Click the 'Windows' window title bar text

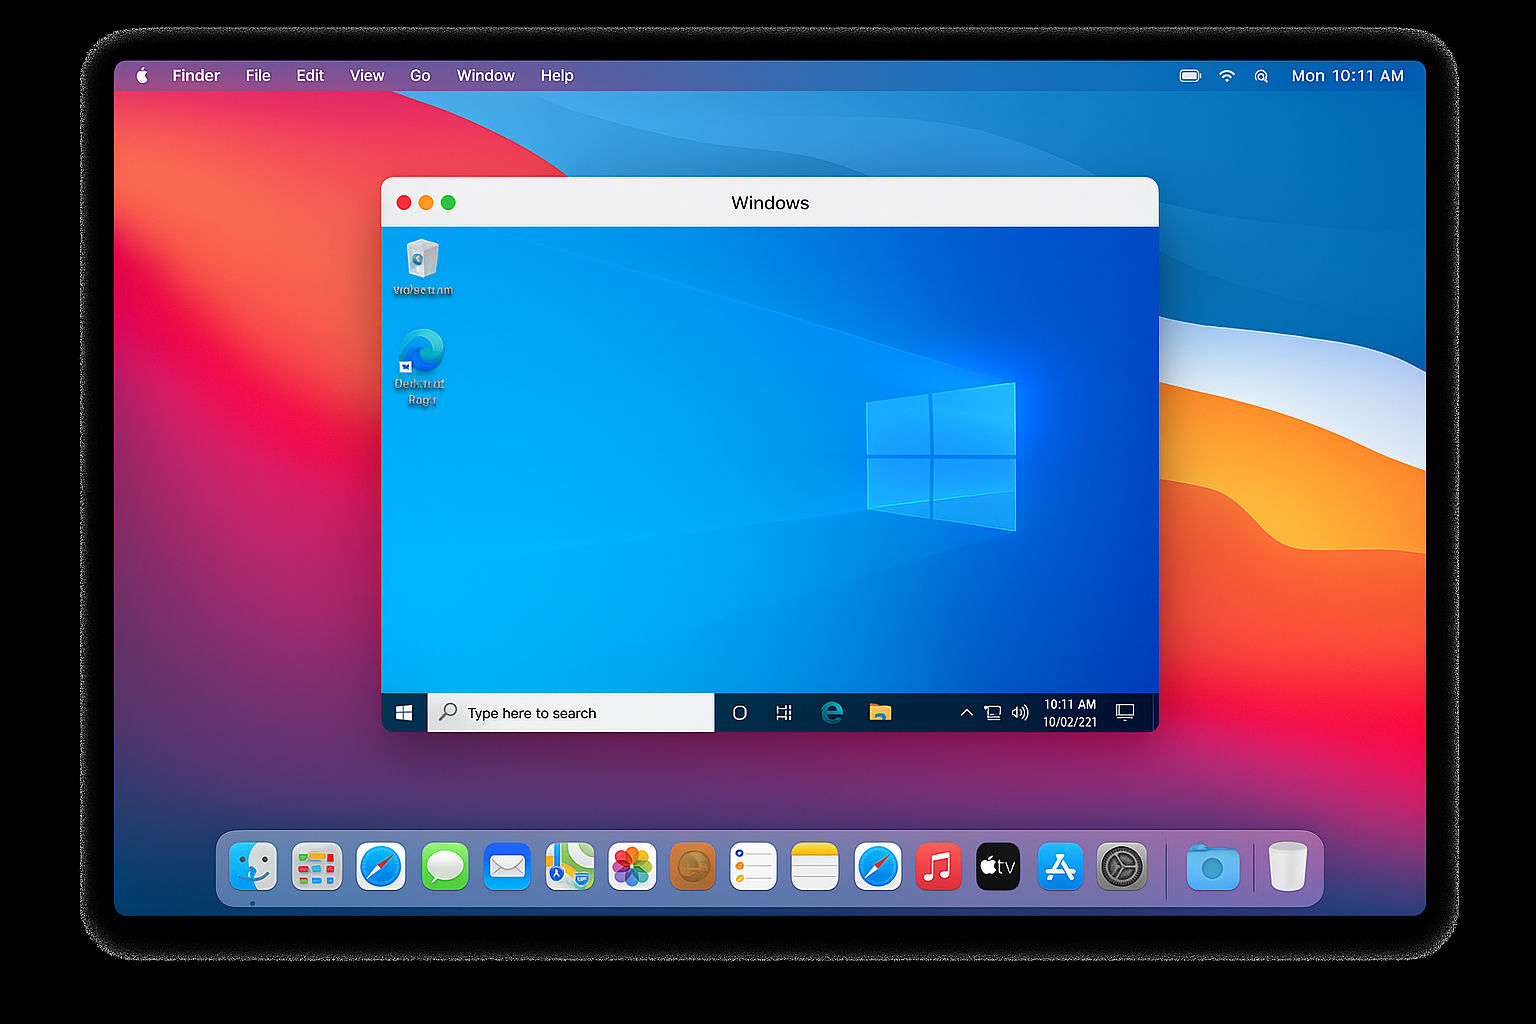tap(770, 203)
